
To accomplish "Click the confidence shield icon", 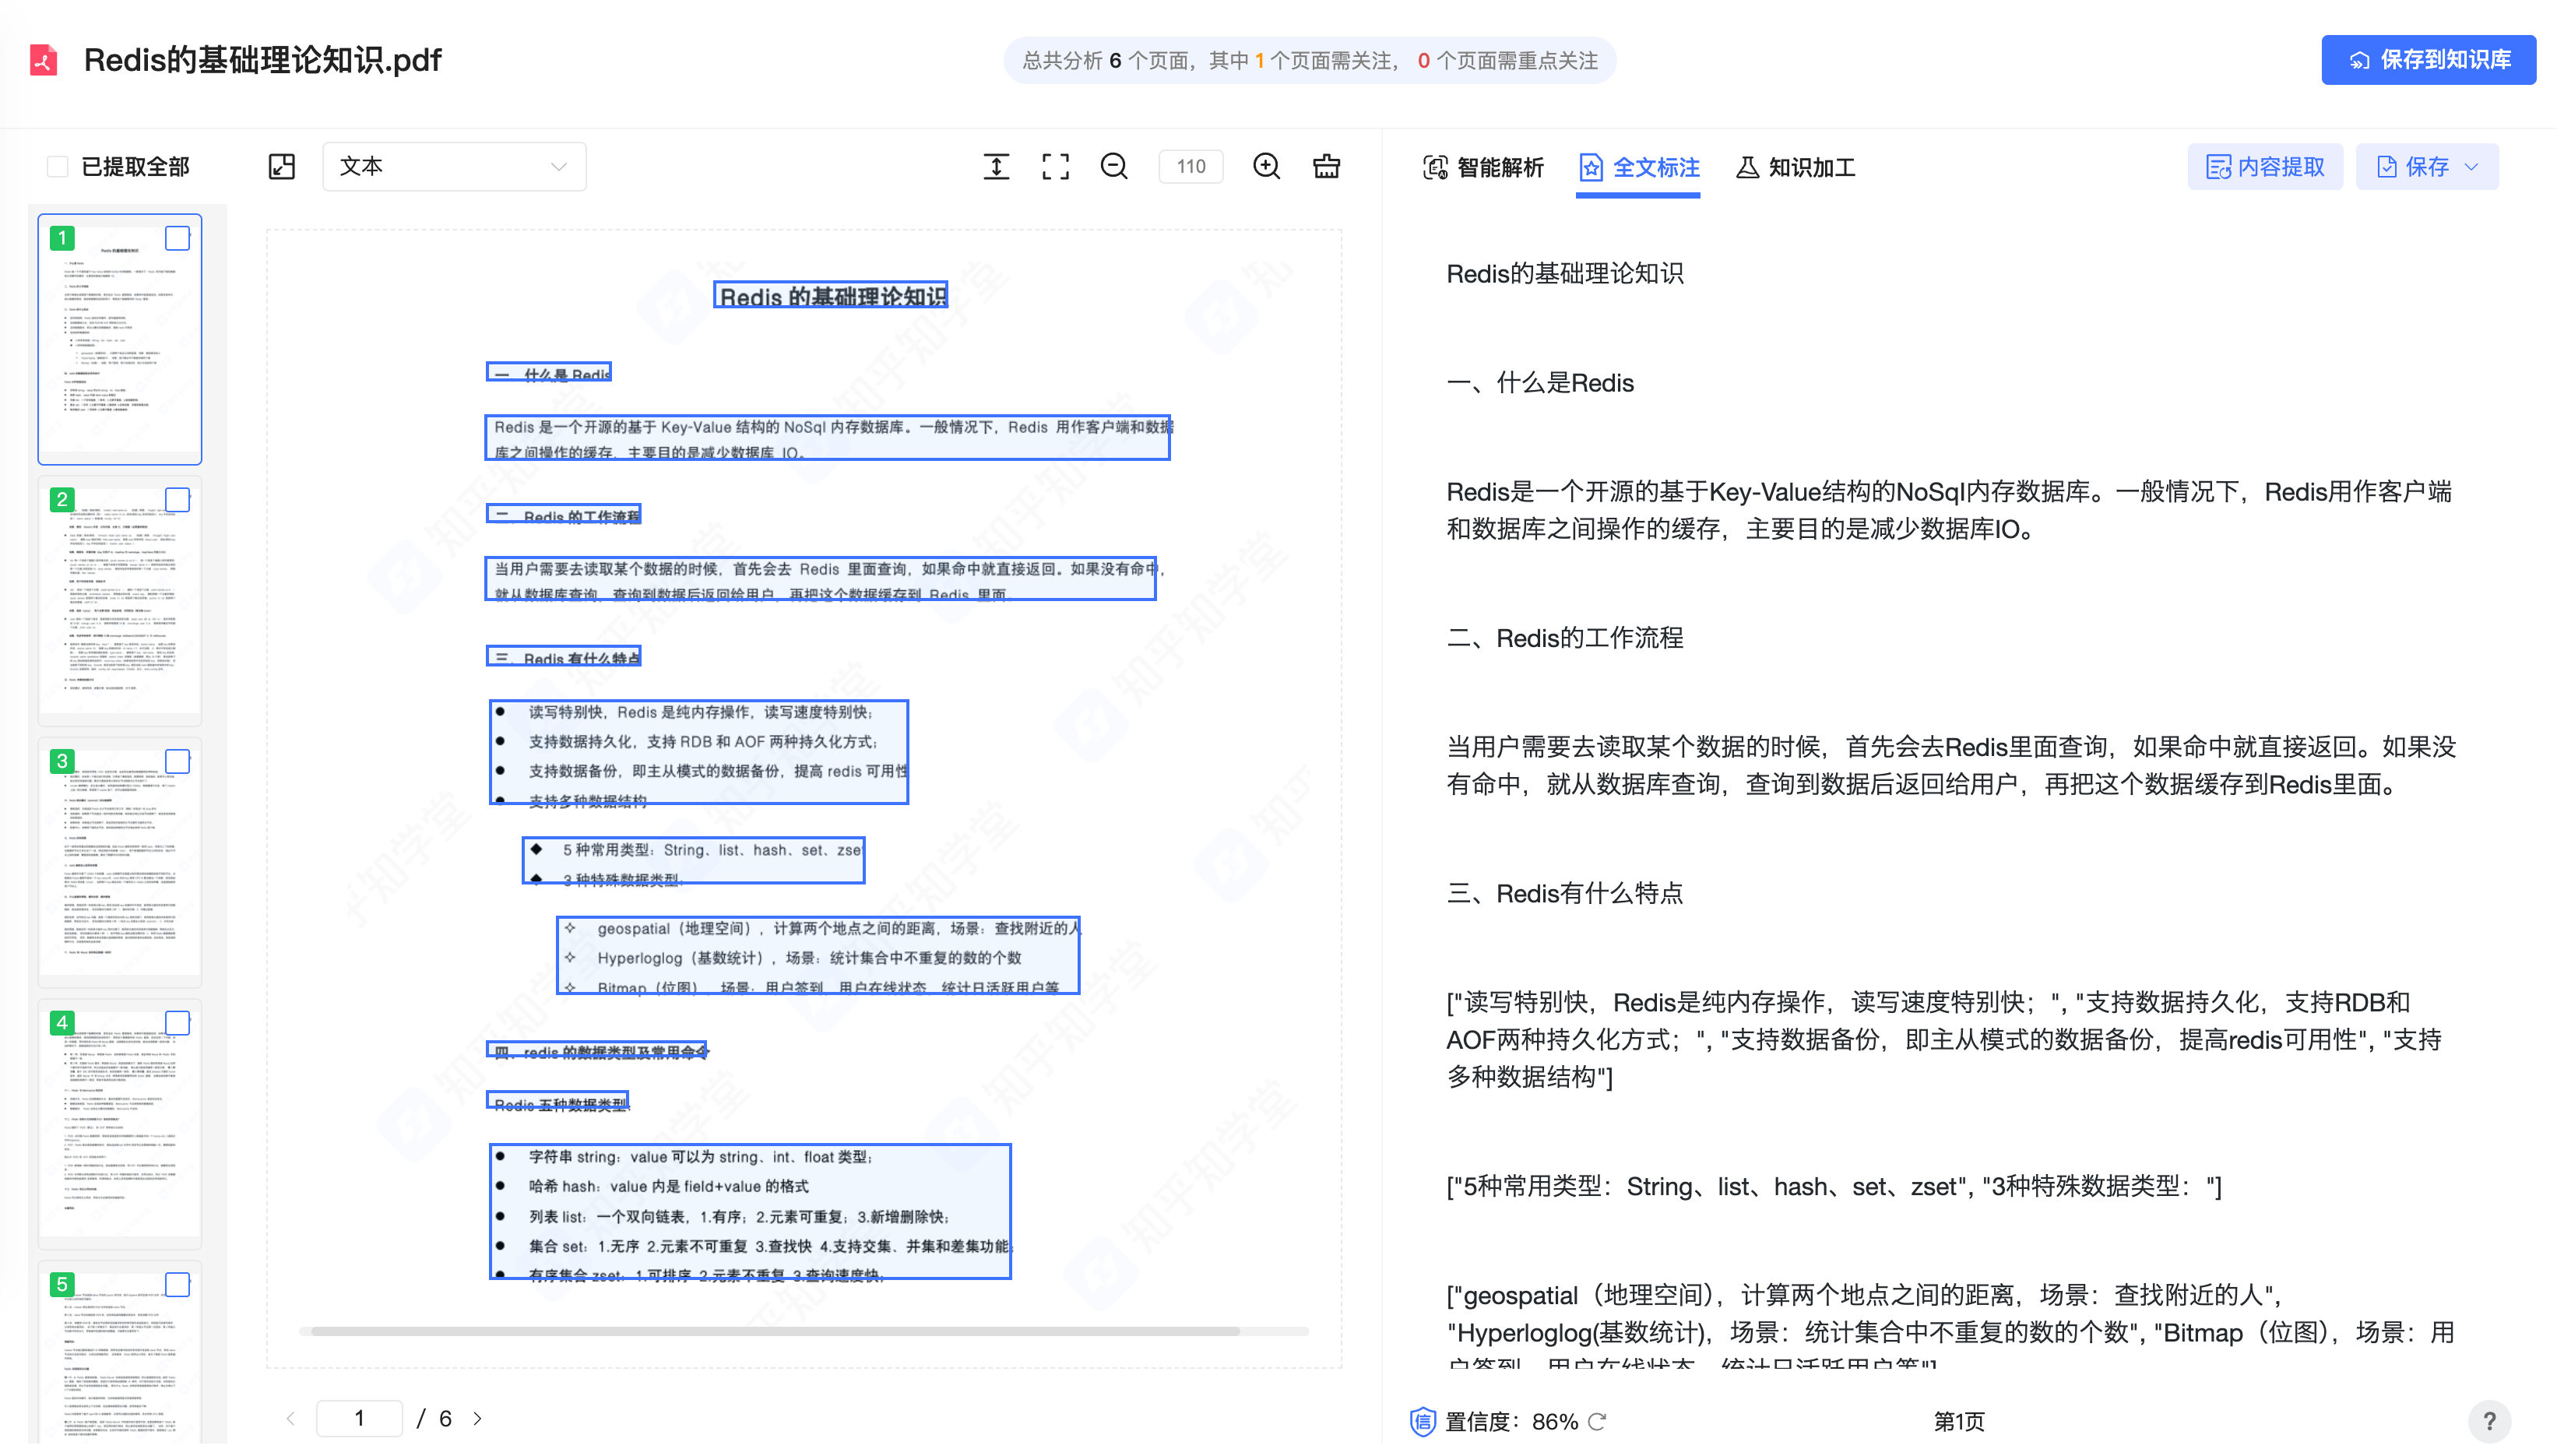I will (x=1422, y=1421).
